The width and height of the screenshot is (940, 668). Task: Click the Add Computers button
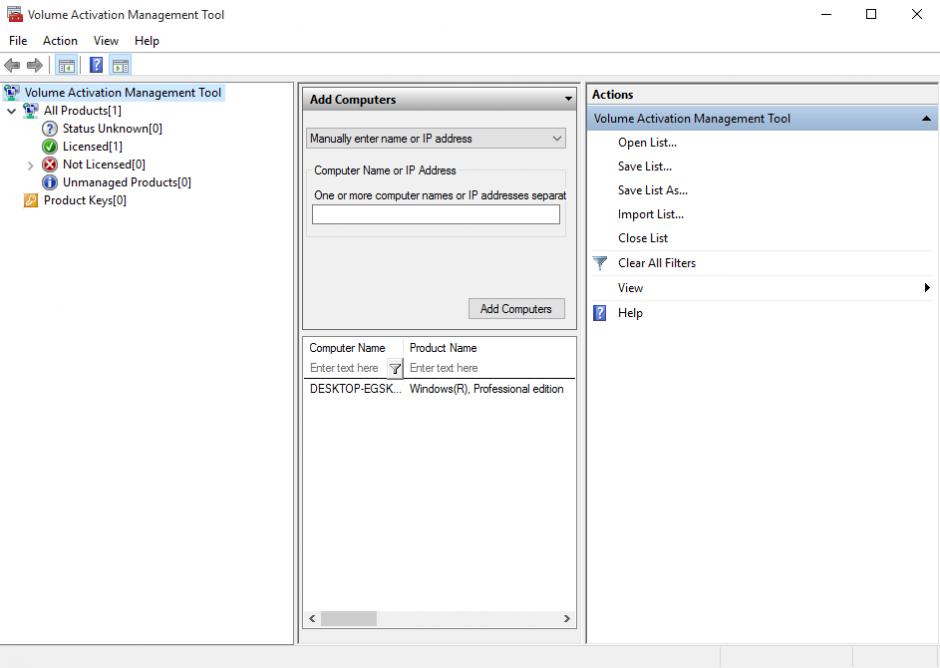tap(516, 309)
